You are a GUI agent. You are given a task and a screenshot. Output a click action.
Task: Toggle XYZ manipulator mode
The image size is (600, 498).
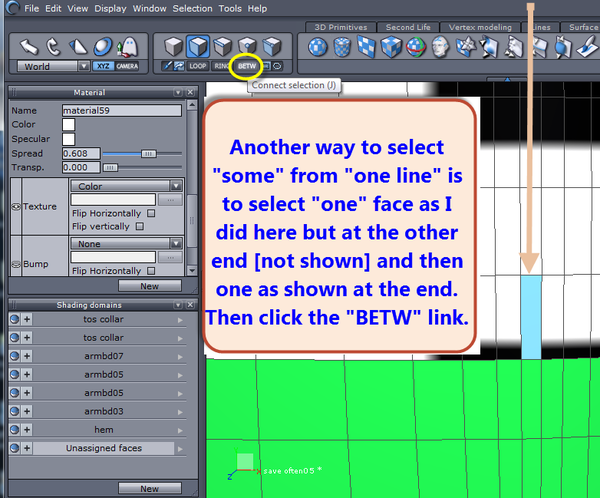[103, 66]
